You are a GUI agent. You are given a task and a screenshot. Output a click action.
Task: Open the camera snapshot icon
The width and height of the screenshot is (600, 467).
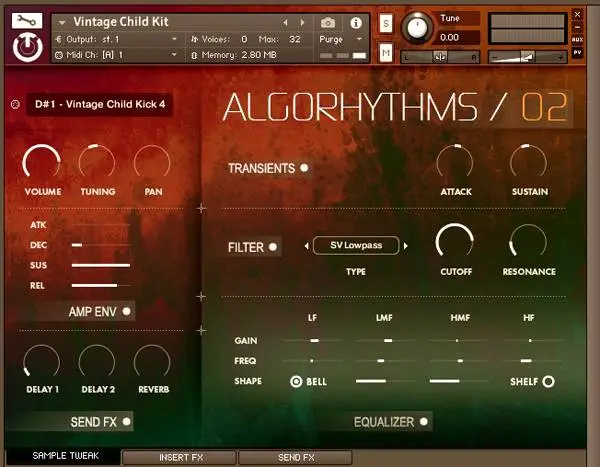pos(328,23)
